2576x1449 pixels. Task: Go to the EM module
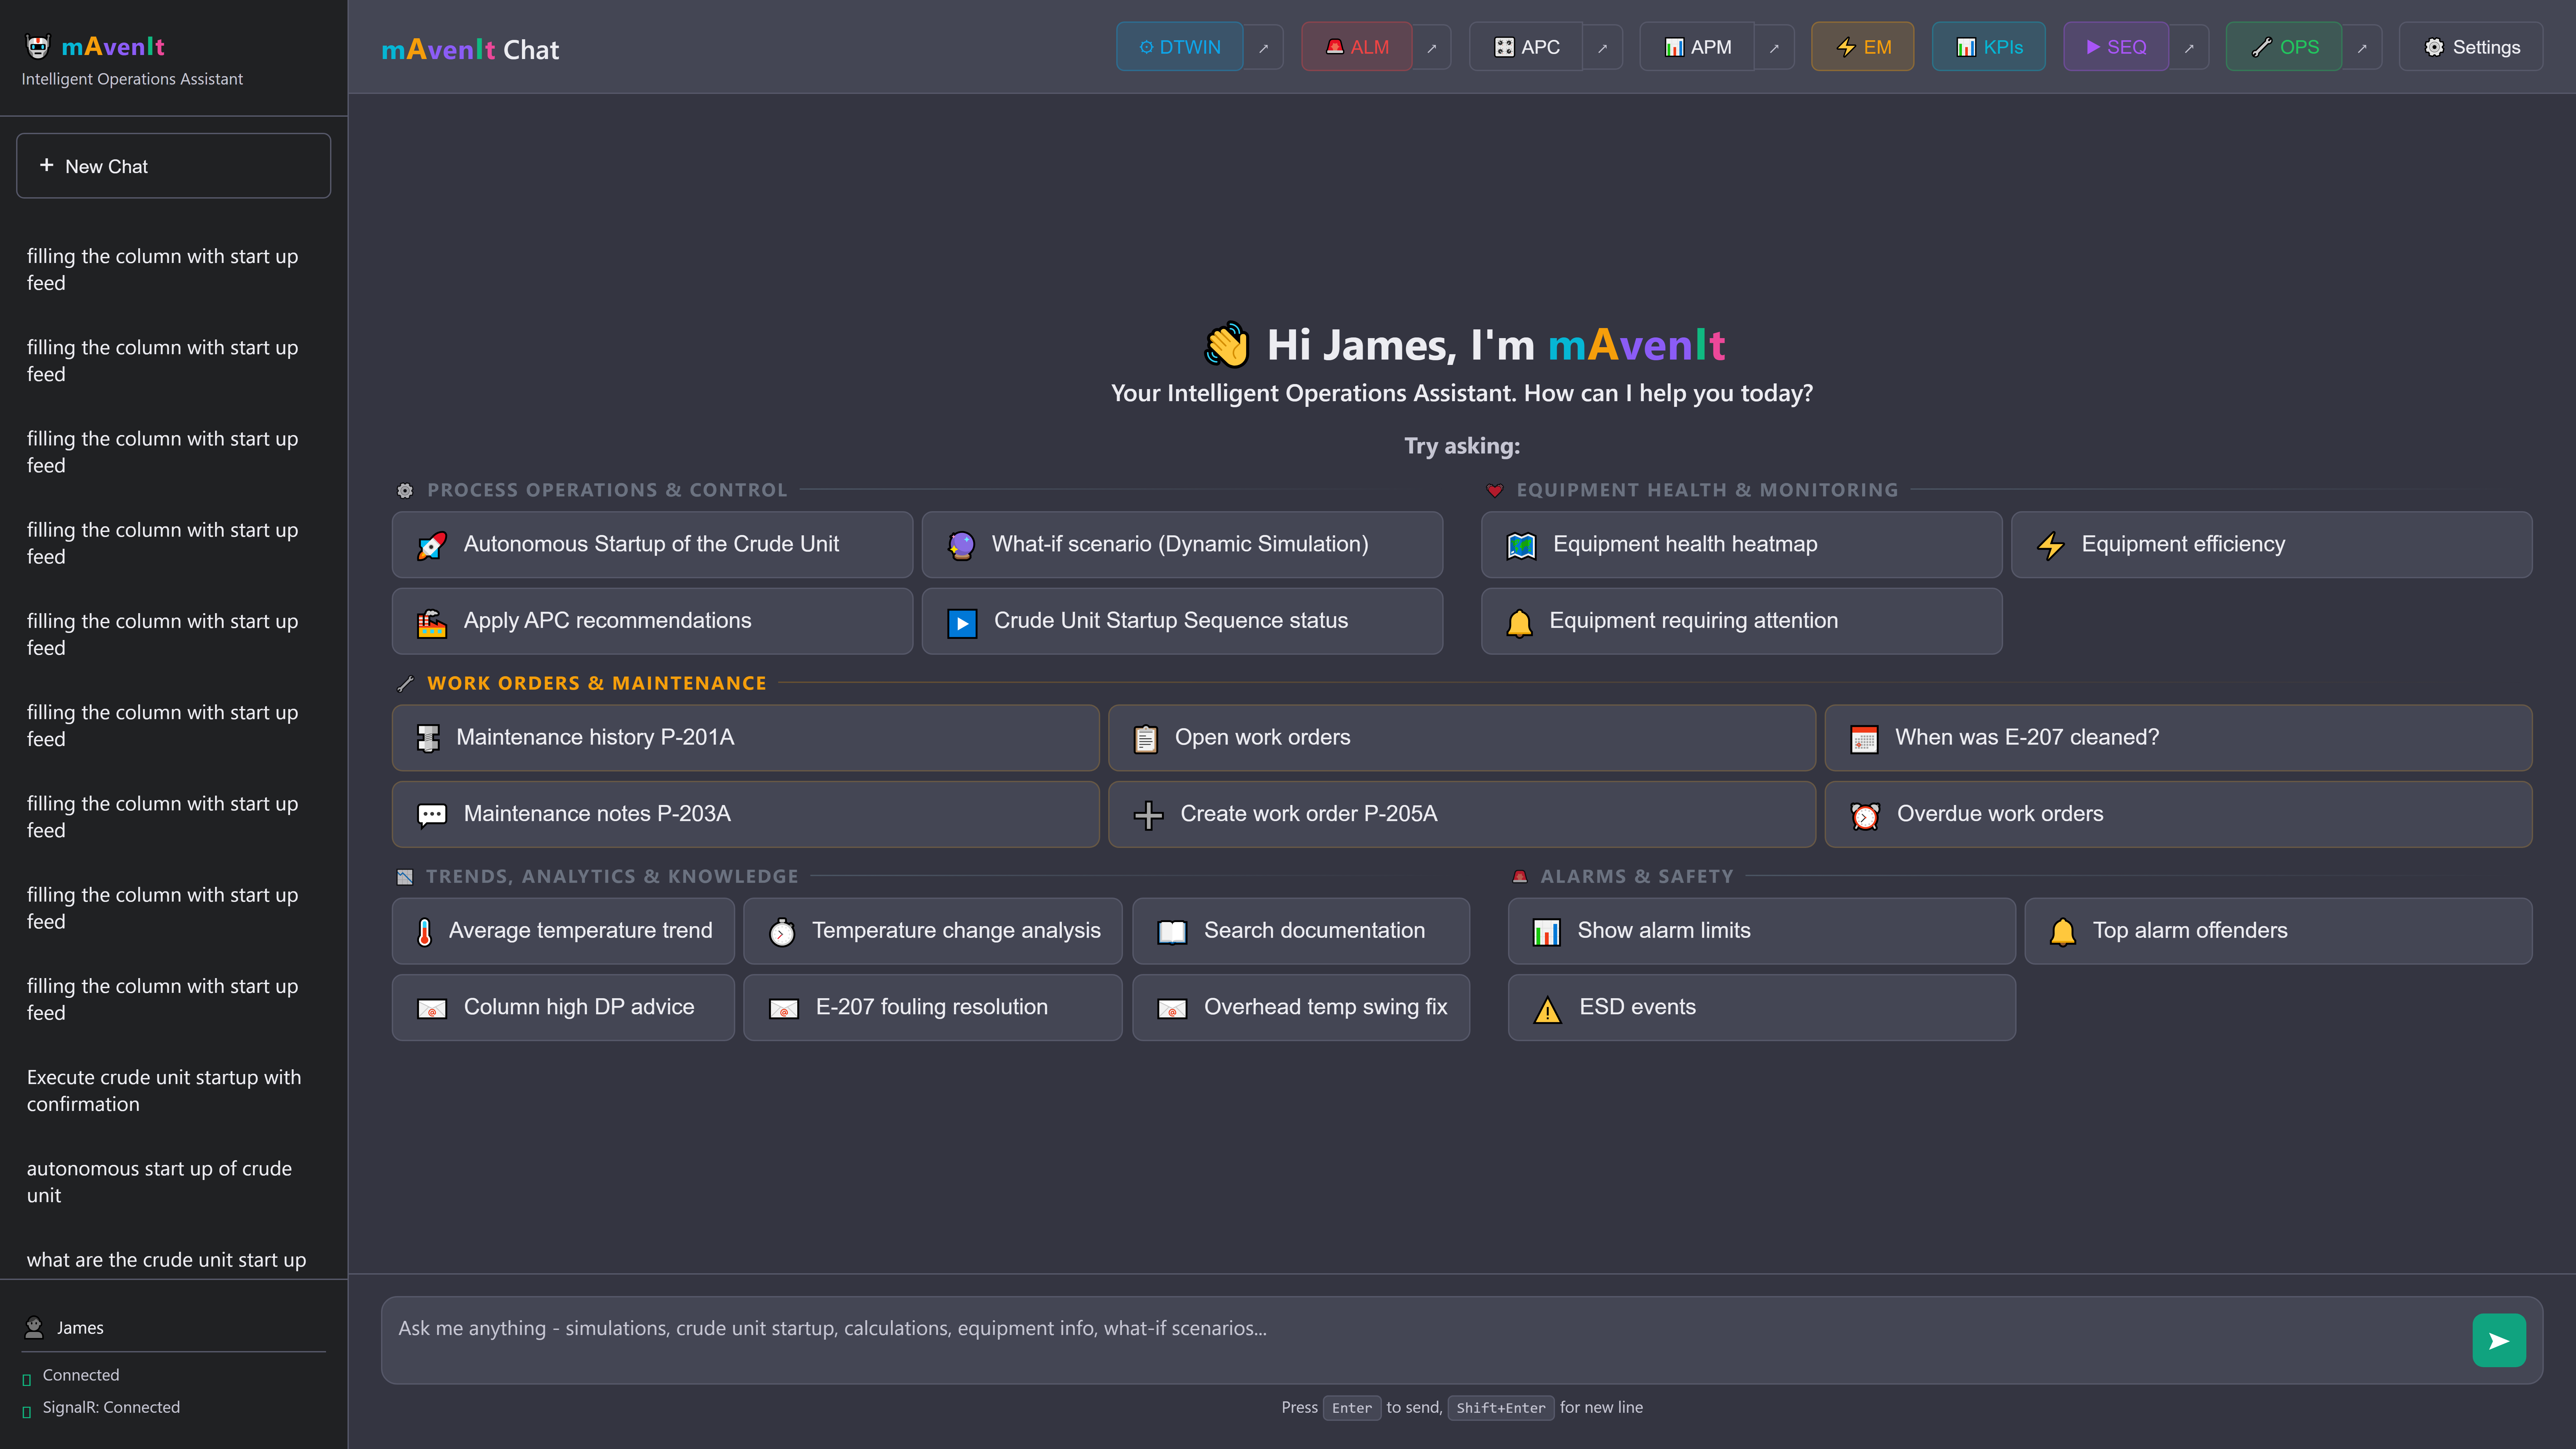[1863, 47]
